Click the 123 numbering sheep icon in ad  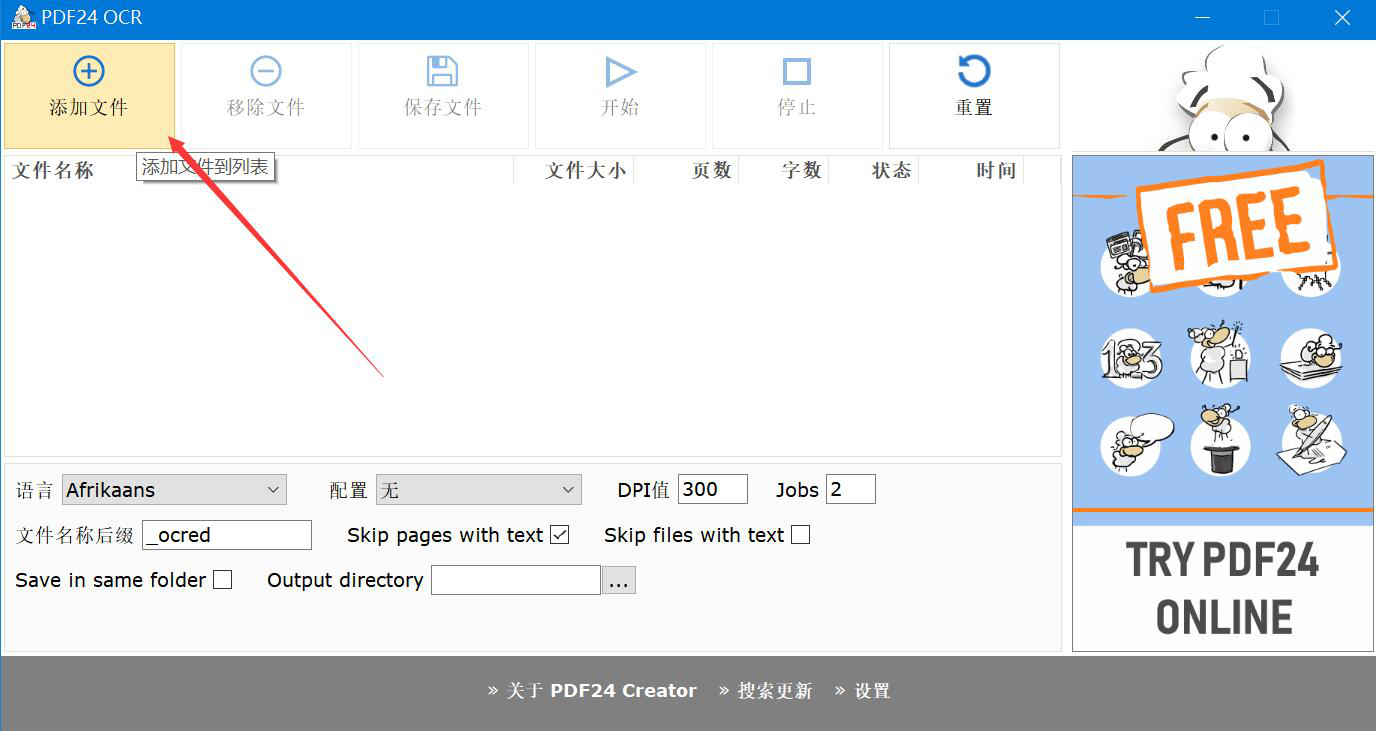(x=1131, y=358)
